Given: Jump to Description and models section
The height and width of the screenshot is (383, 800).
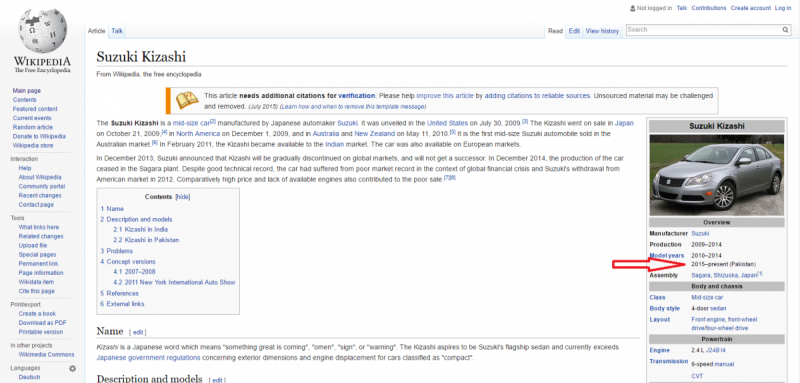Looking at the screenshot, I should [136, 220].
